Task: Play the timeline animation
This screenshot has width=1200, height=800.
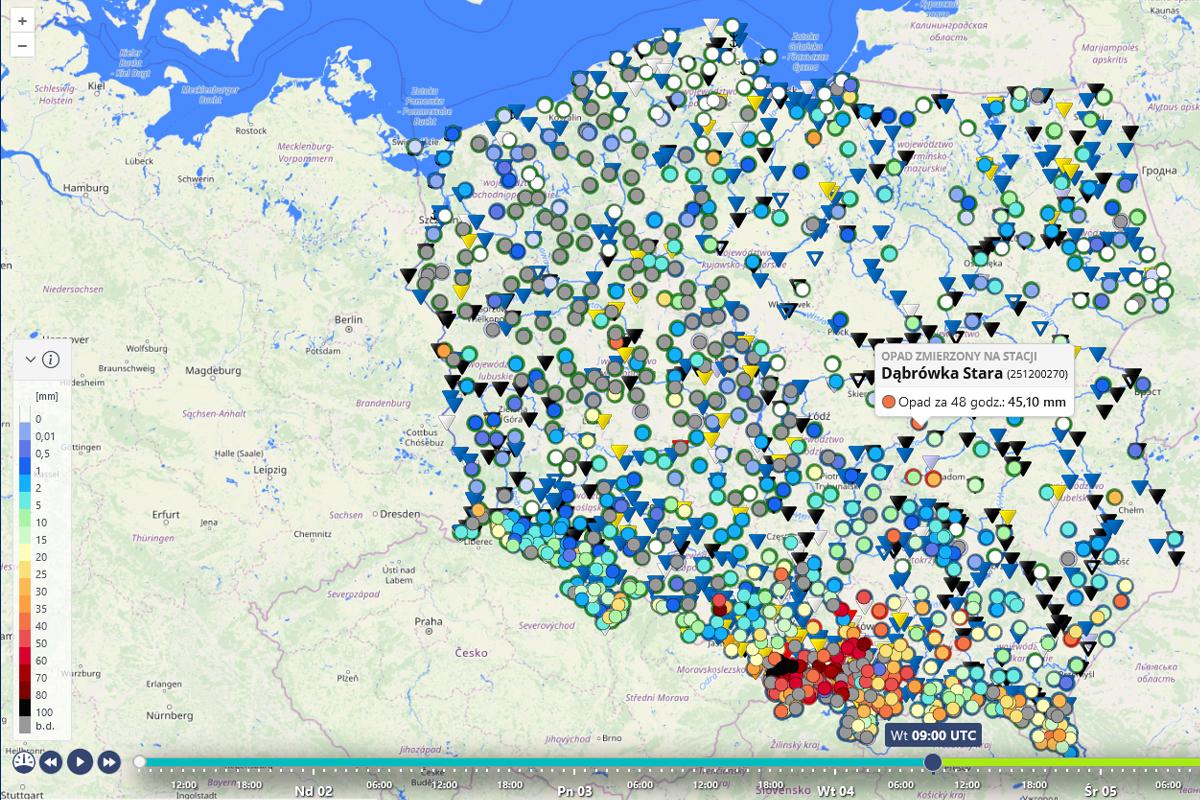Action: pos(80,762)
